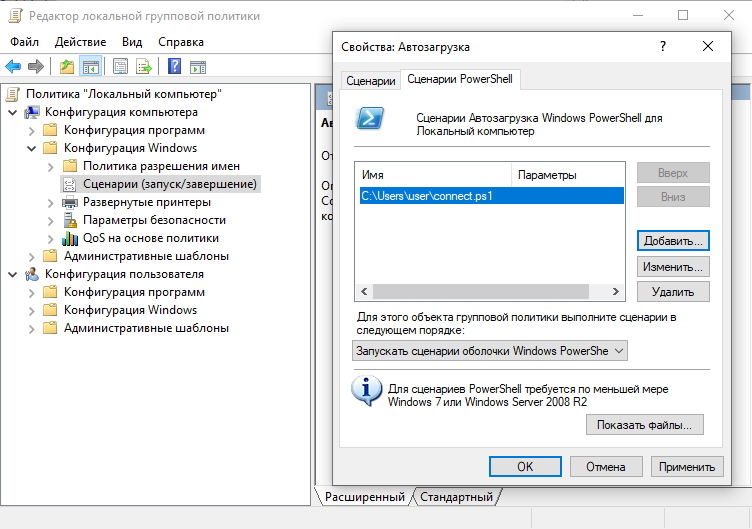Click the blue information icon in dialog
Viewport: 752px width, 529px height.
point(366,391)
